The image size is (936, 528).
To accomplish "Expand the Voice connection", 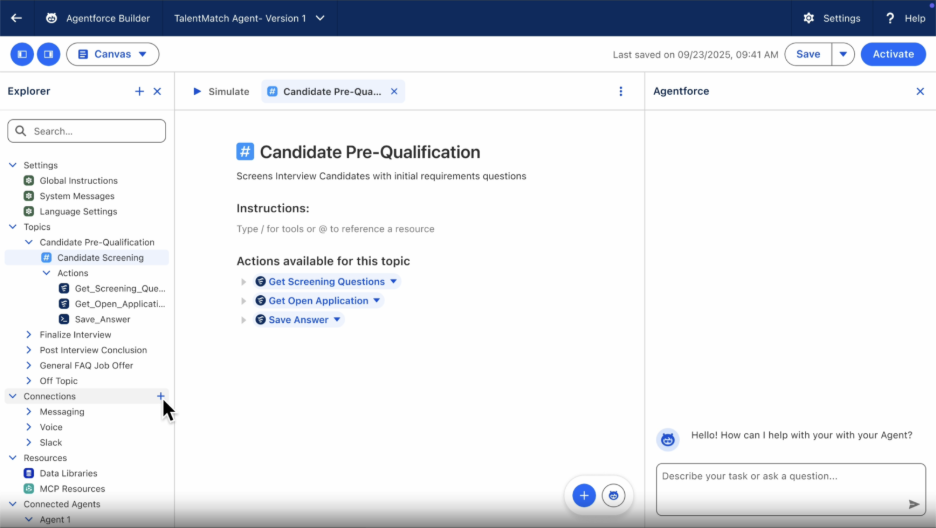I will point(29,427).
